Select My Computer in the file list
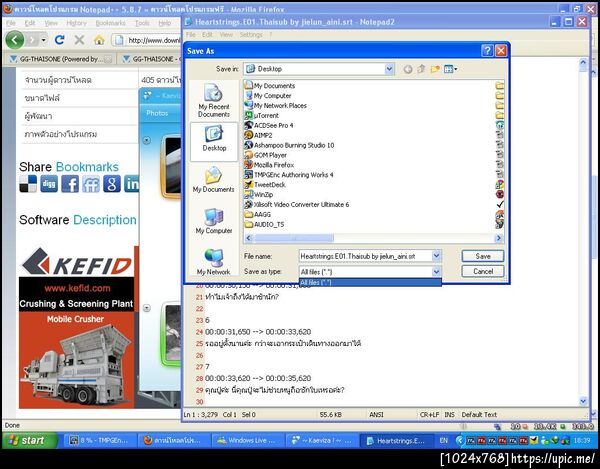Screen dimensions: 600x469 pos(268,96)
